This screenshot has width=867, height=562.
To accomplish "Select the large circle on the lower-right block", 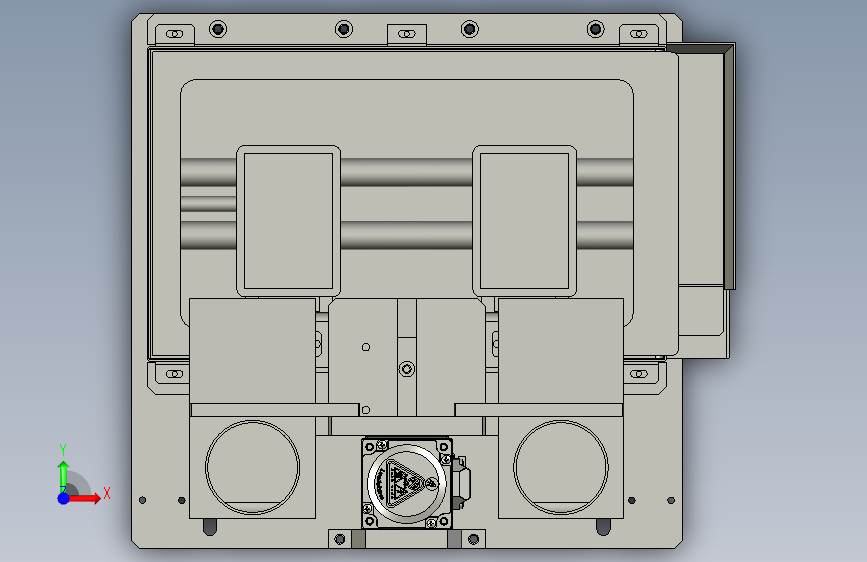I will tap(561, 467).
